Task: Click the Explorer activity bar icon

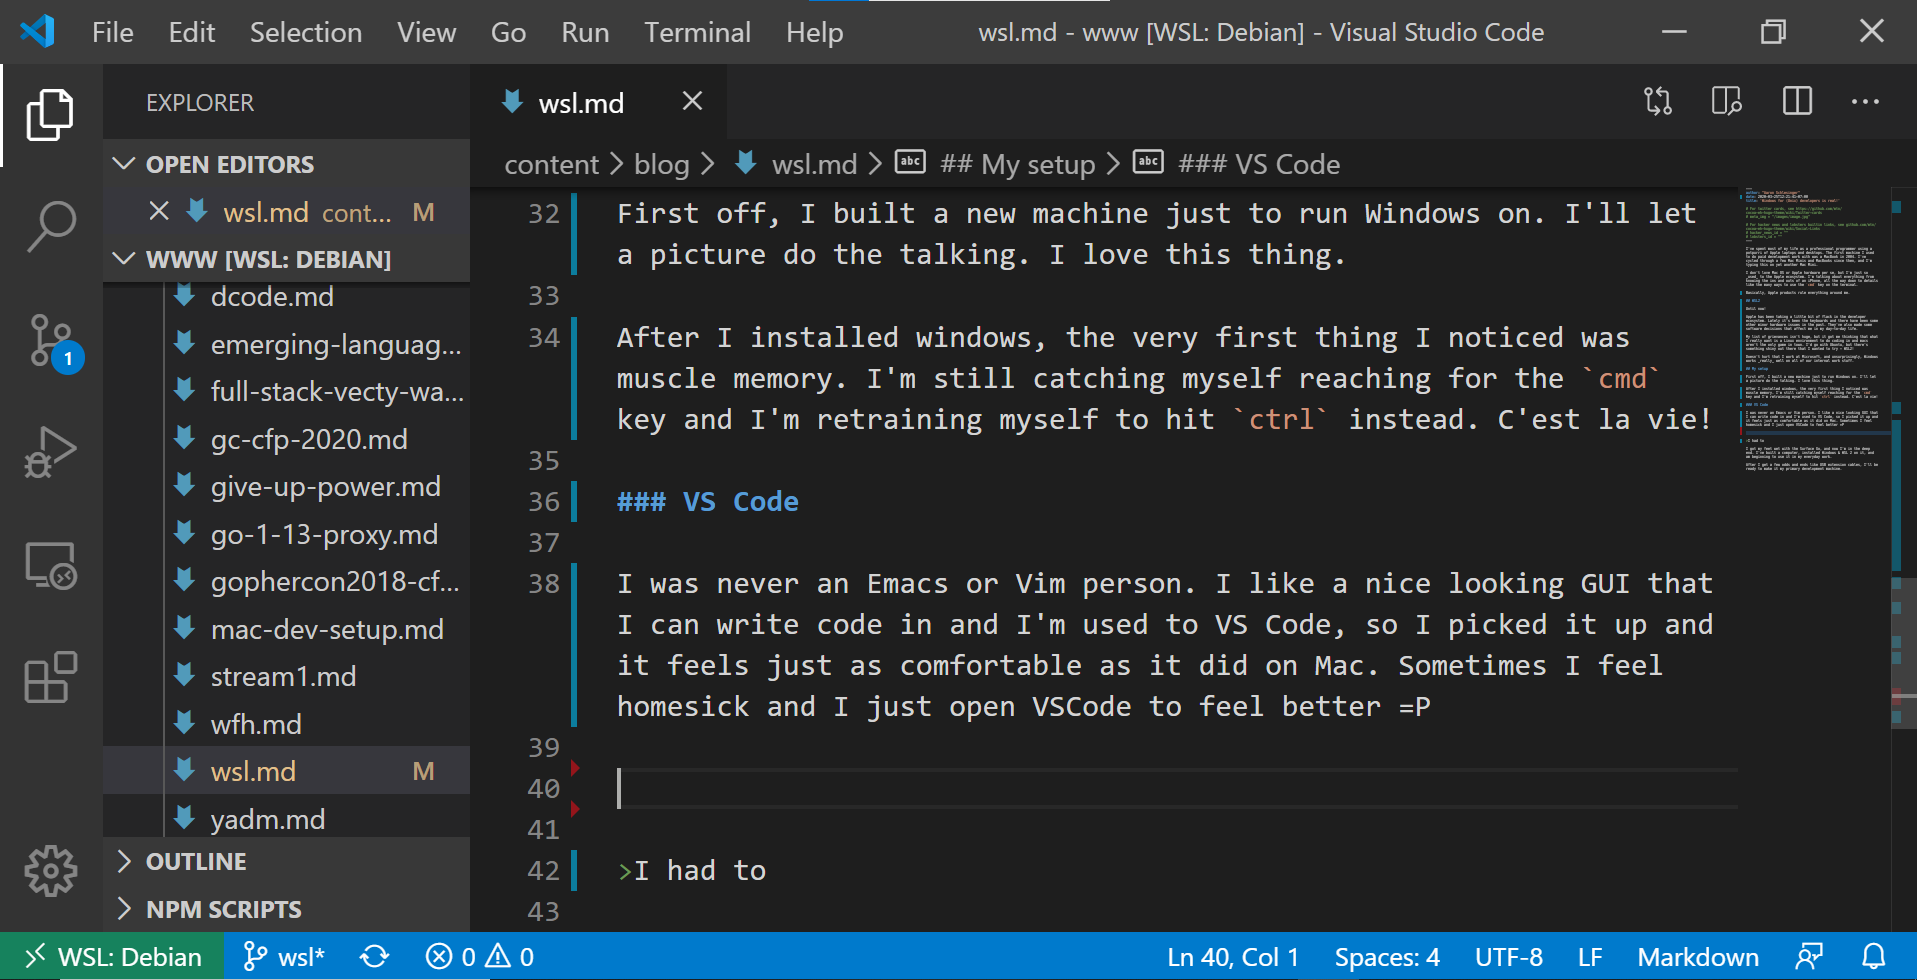Action: pyautogui.click(x=49, y=115)
